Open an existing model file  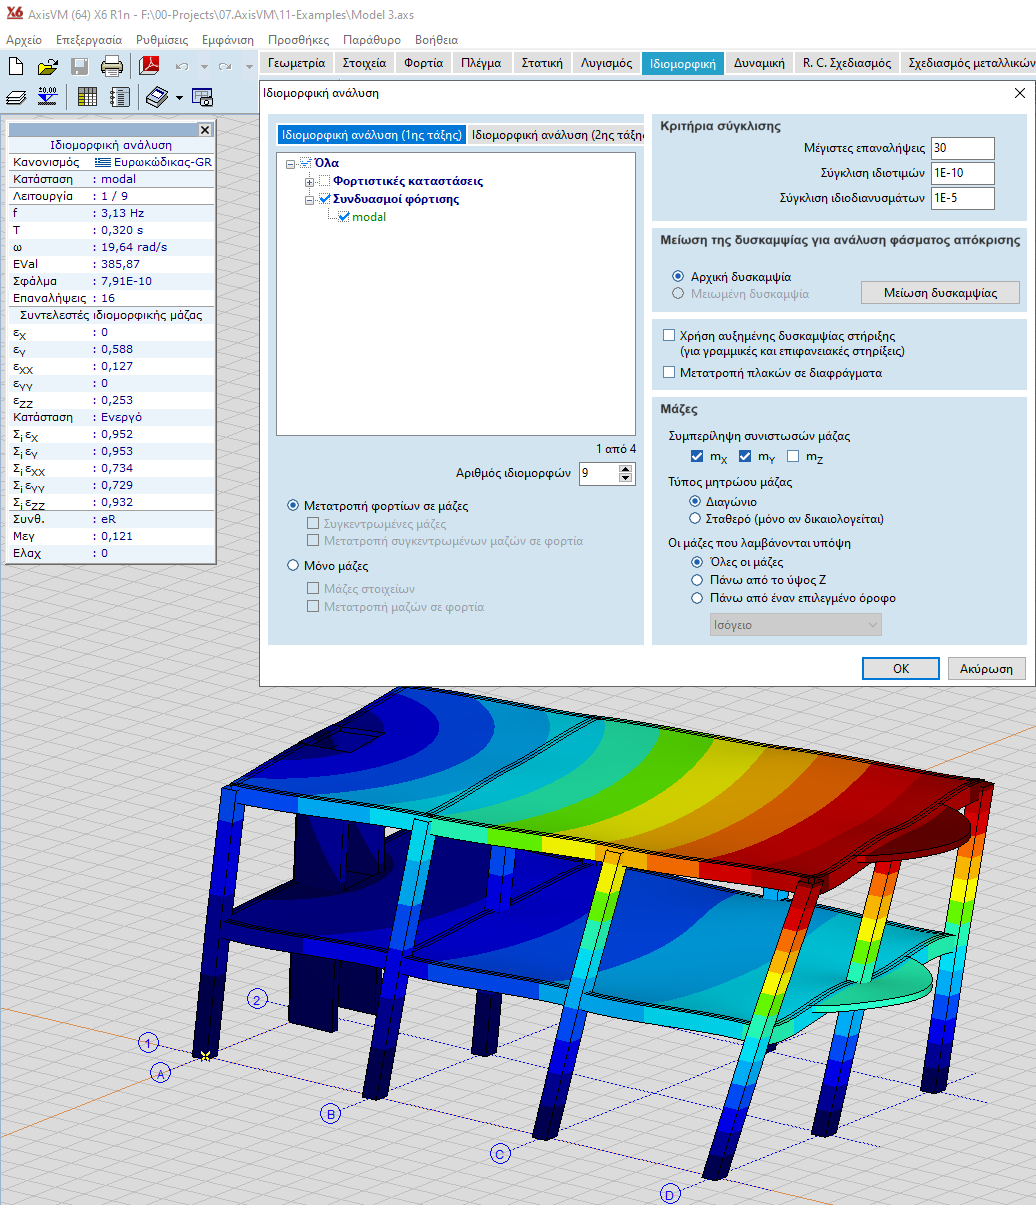[47, 67]
